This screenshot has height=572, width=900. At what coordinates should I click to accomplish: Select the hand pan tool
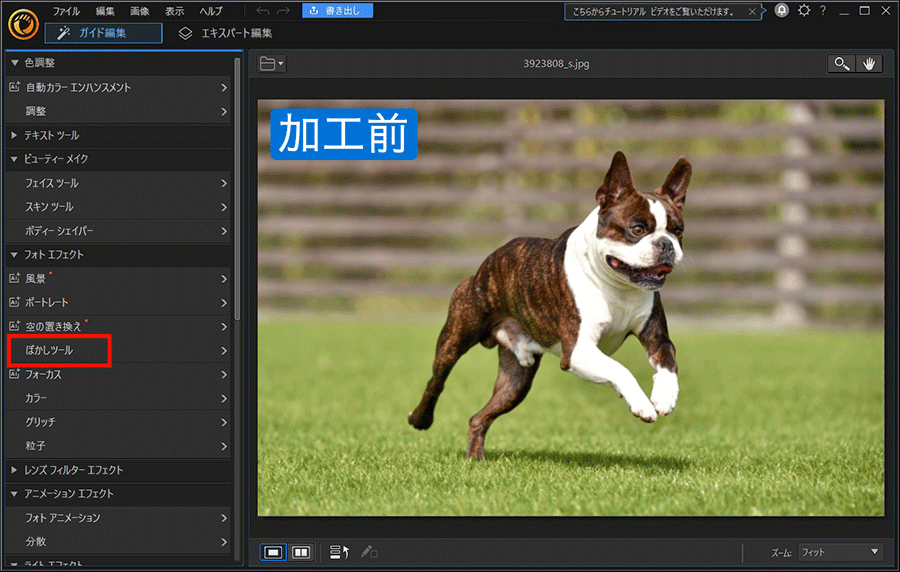click(869, 64)
